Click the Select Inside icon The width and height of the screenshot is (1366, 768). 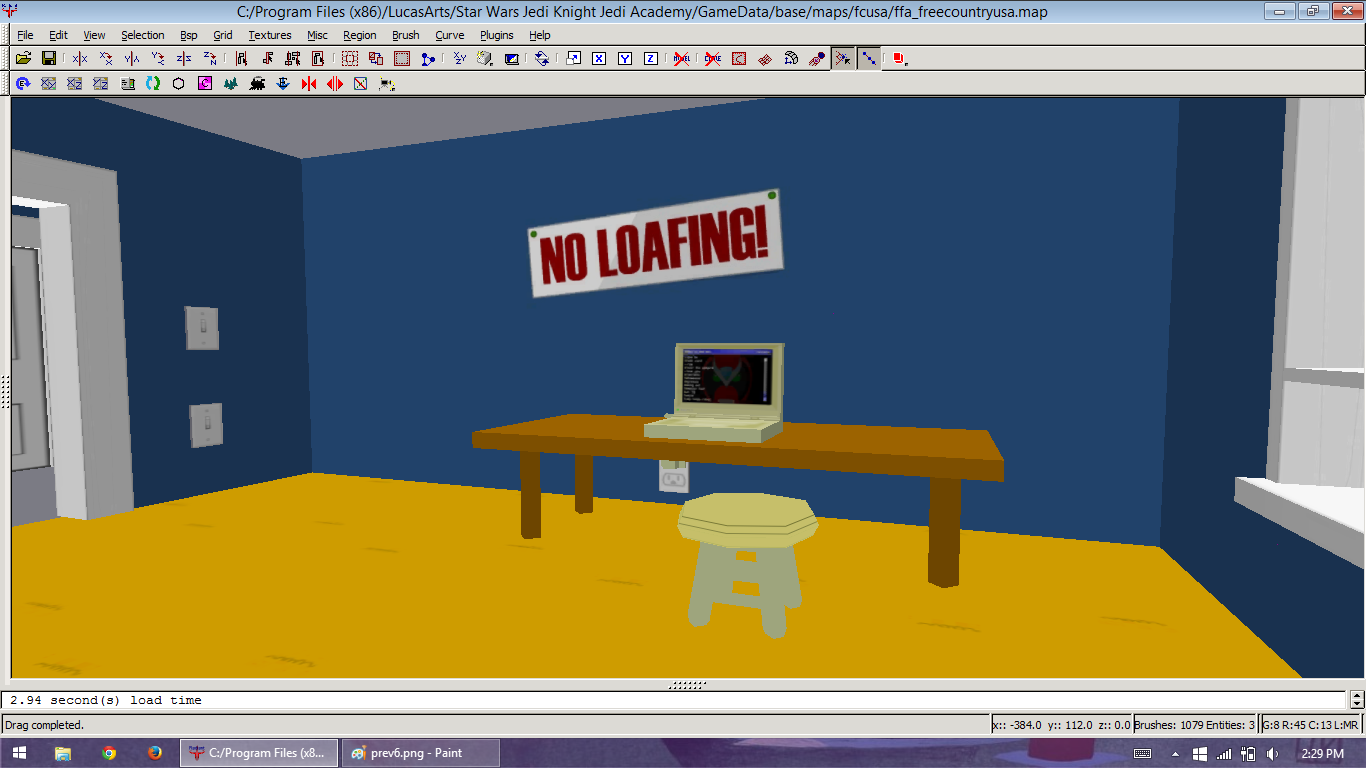318,59
